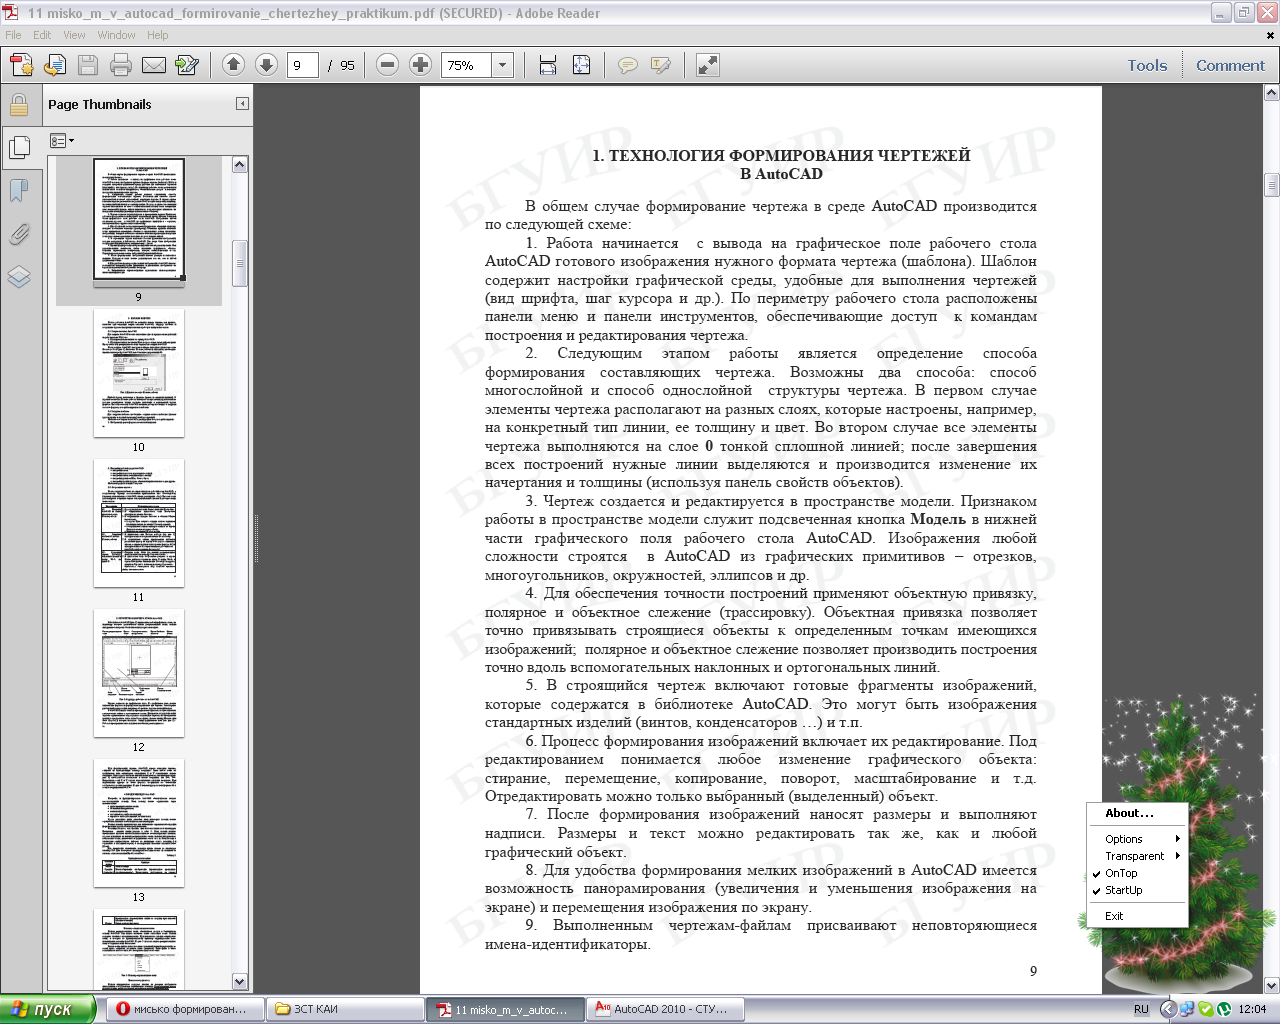The height and width of the screenshot is (1024, 1280).
Task: Click the Sign document toolbar icon
Action: [187, 66]
